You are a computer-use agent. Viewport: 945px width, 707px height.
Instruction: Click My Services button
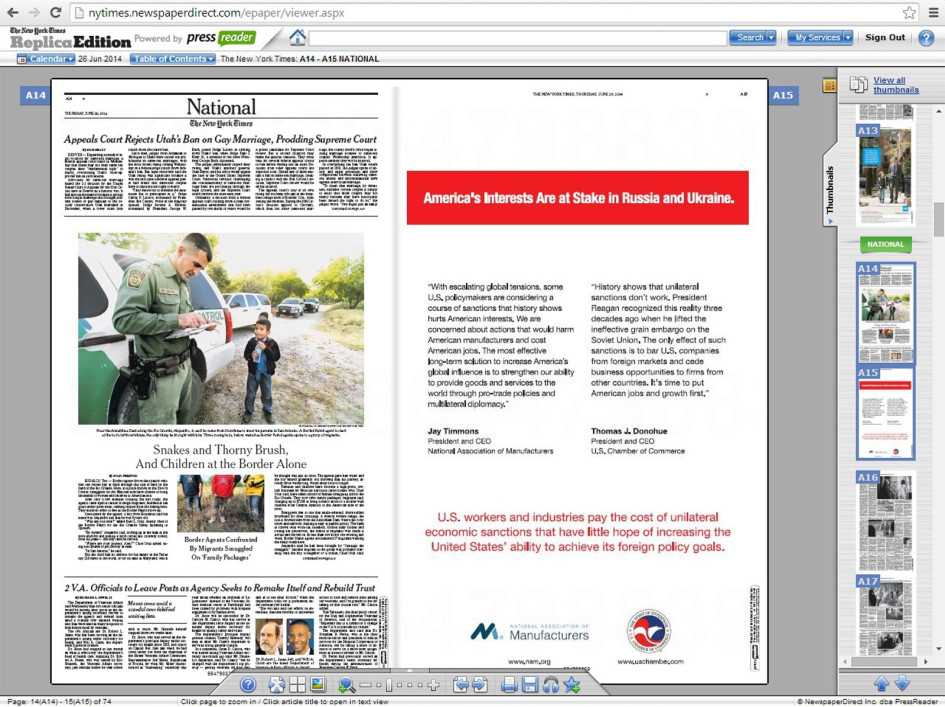tap(816, 37)
